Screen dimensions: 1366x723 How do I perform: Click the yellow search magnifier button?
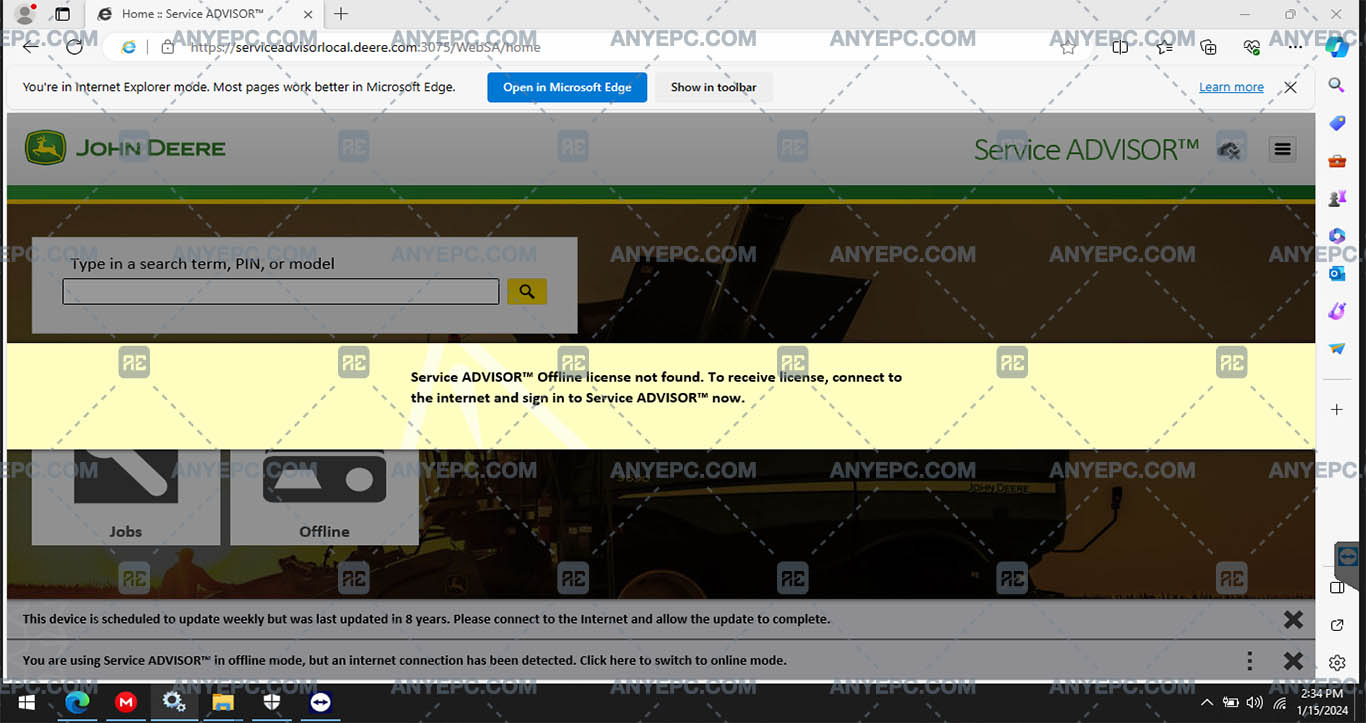[x=526, y=291]
